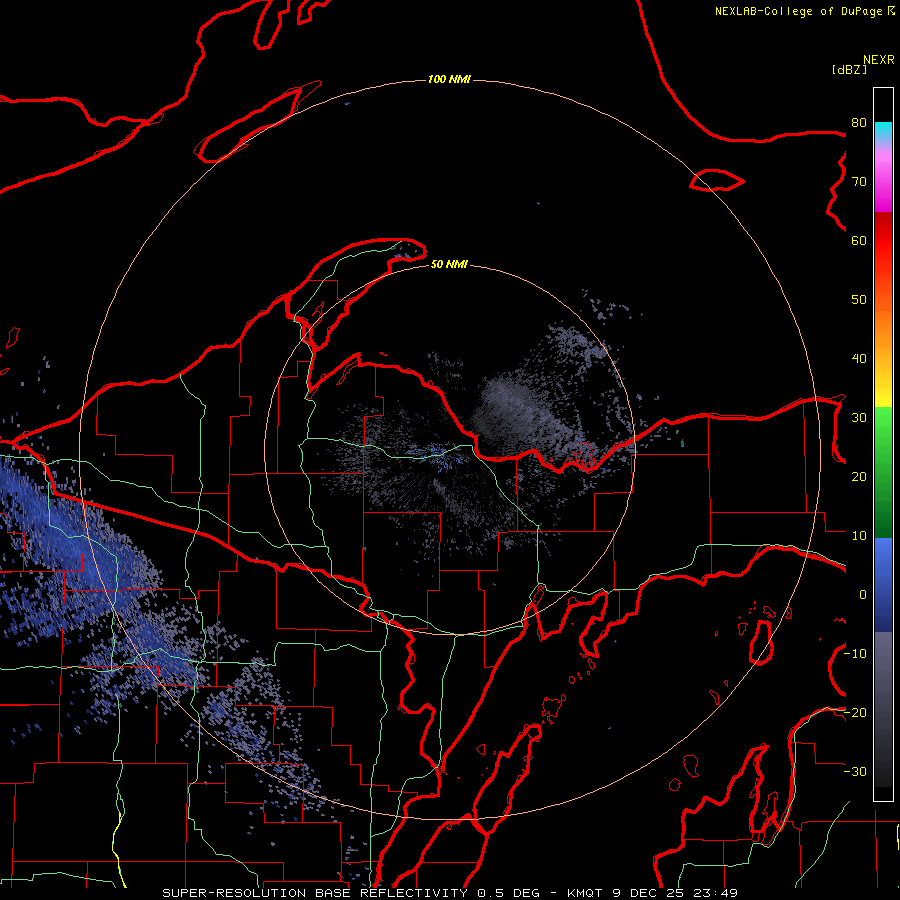
Task: Click the green segment of the dBZ color bar
Action: (883, 472)
